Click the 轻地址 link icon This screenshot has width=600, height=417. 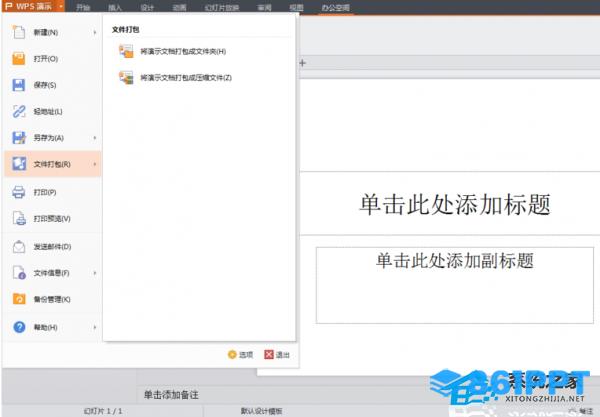19,111
